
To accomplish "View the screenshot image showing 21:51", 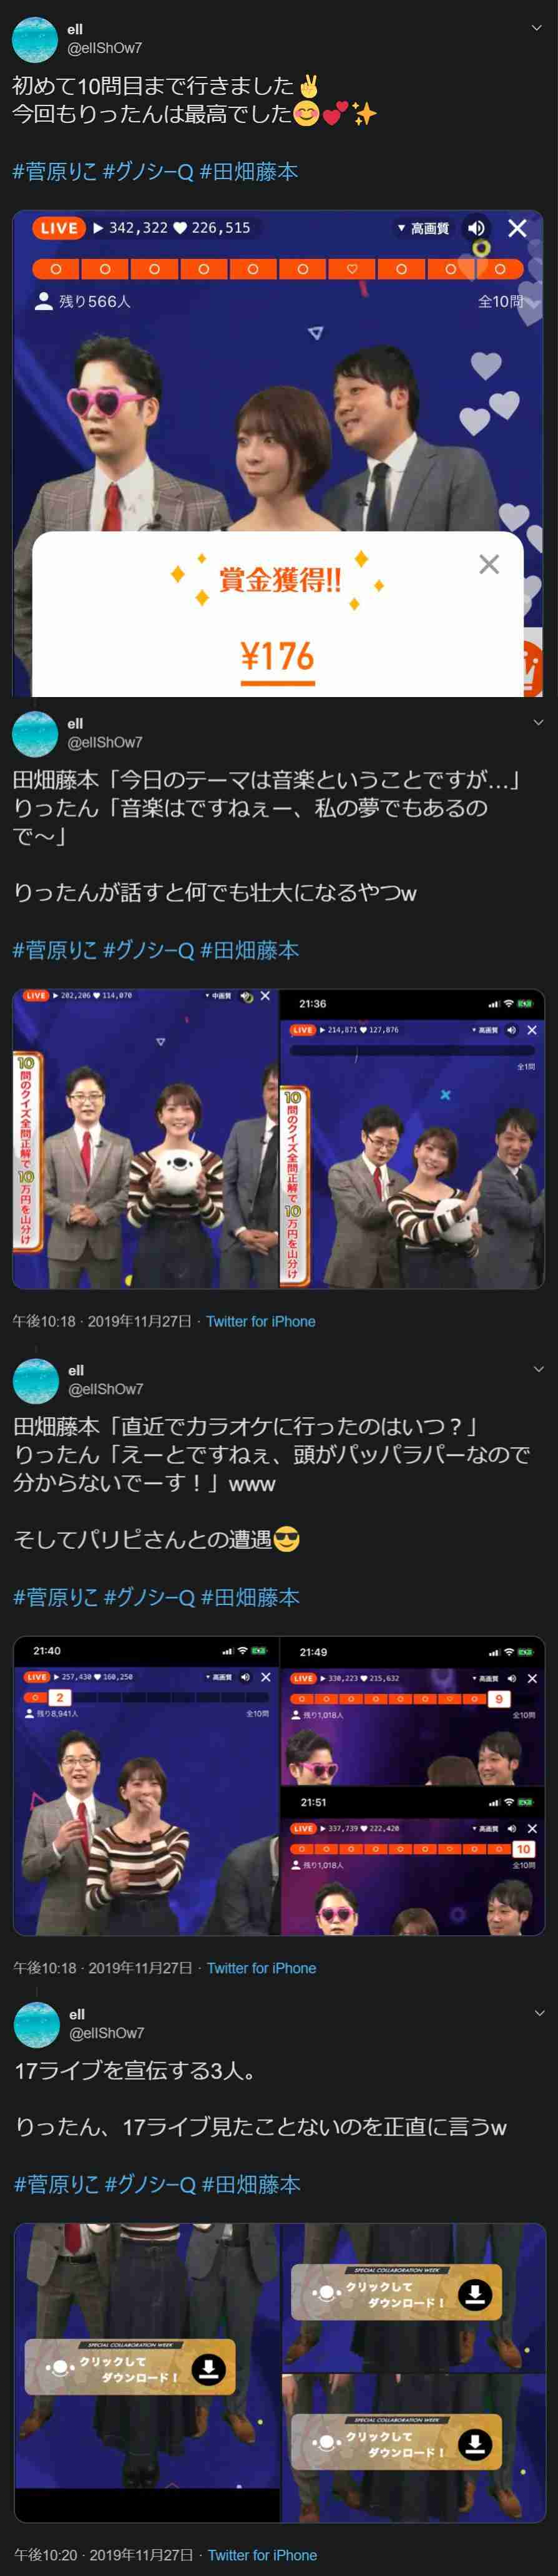I will (x=413, y=1861).
